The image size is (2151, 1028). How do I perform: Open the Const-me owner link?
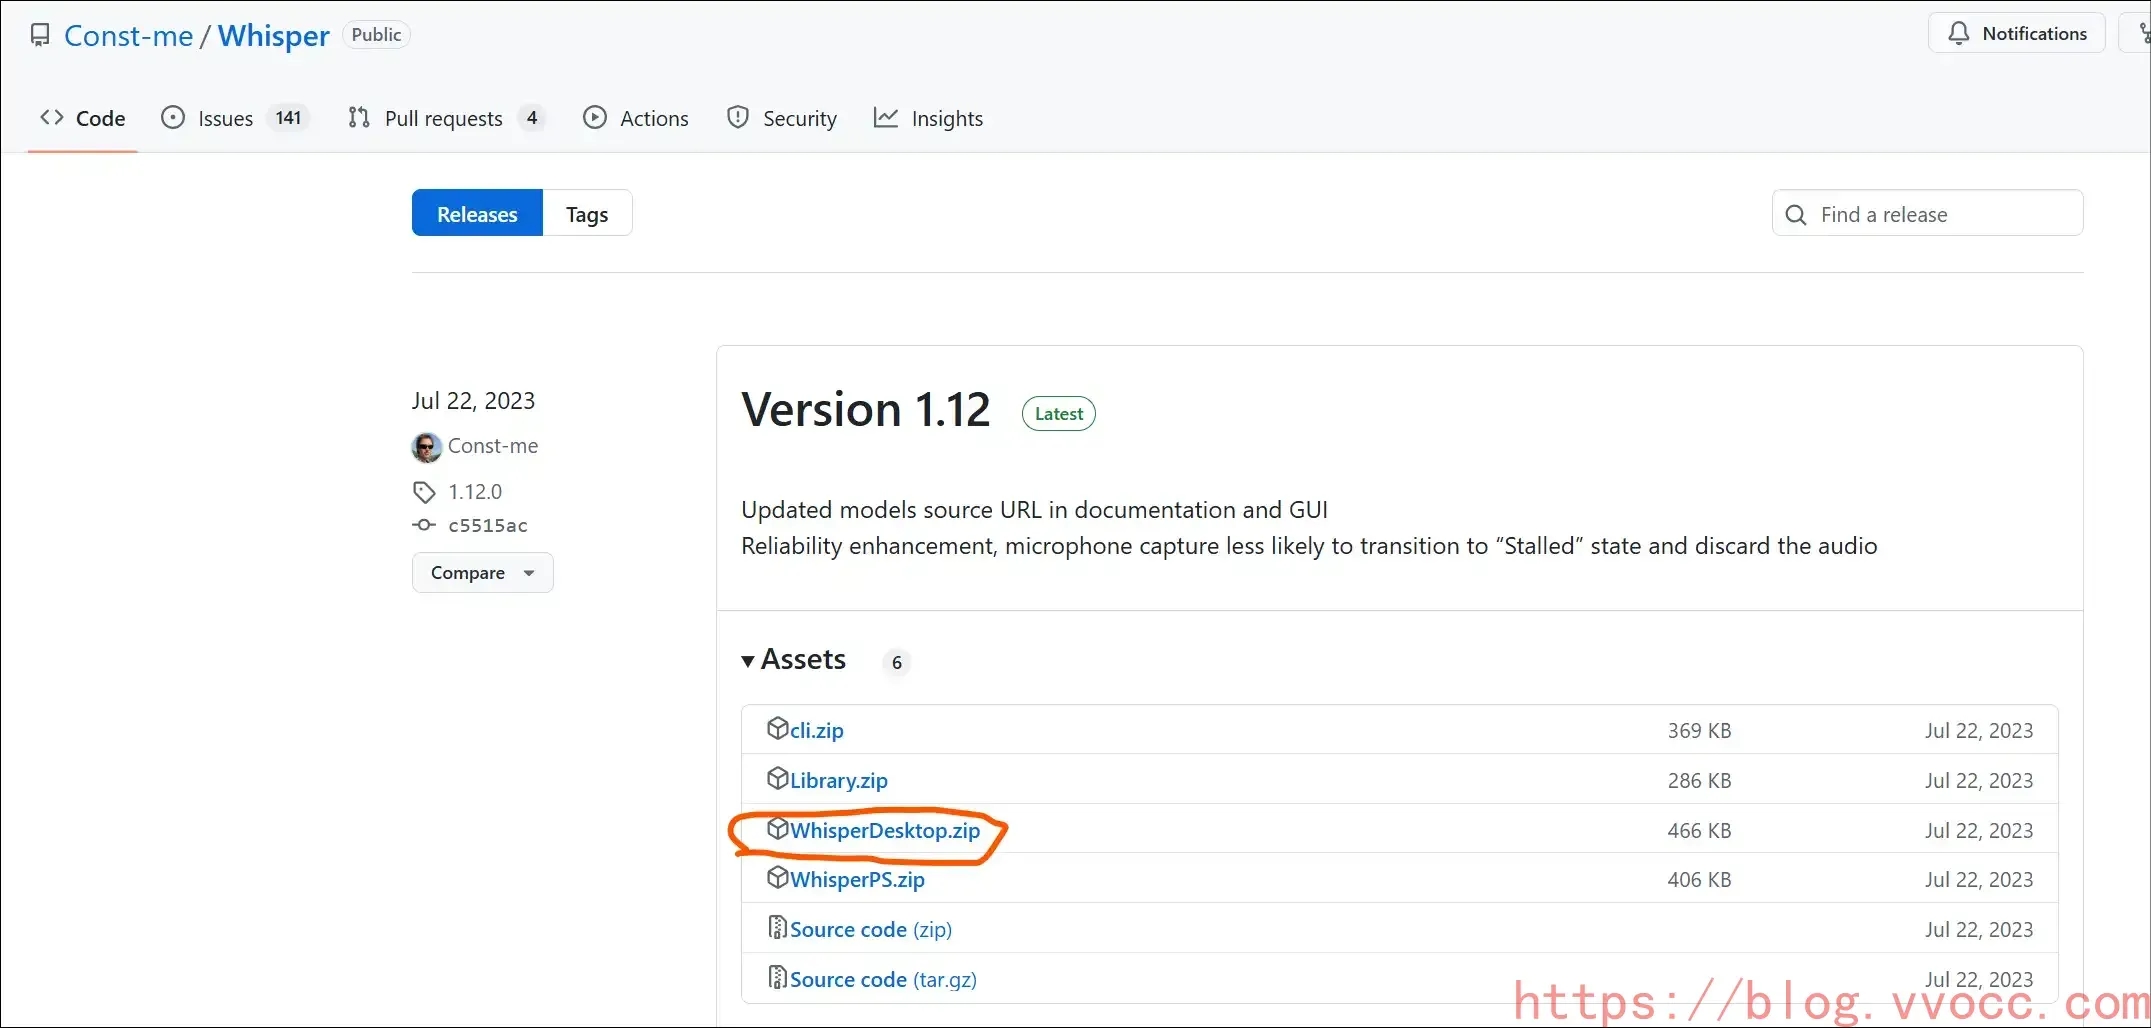(x=128, y=36)
